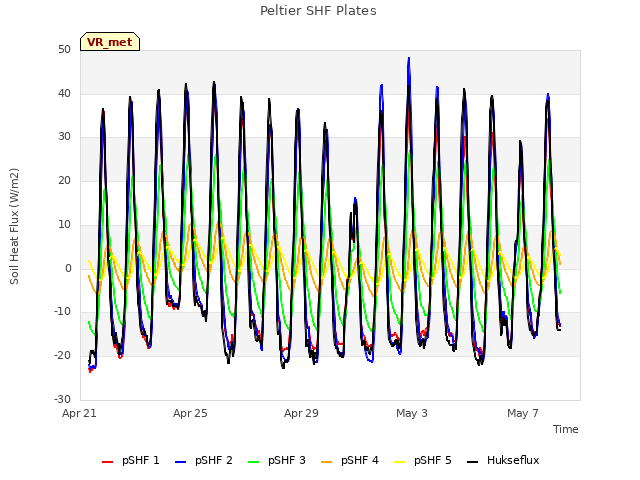Click the Apr 21 date tick label
The image size is (640, 480).
pyautogui.click(x=79, y=413)
